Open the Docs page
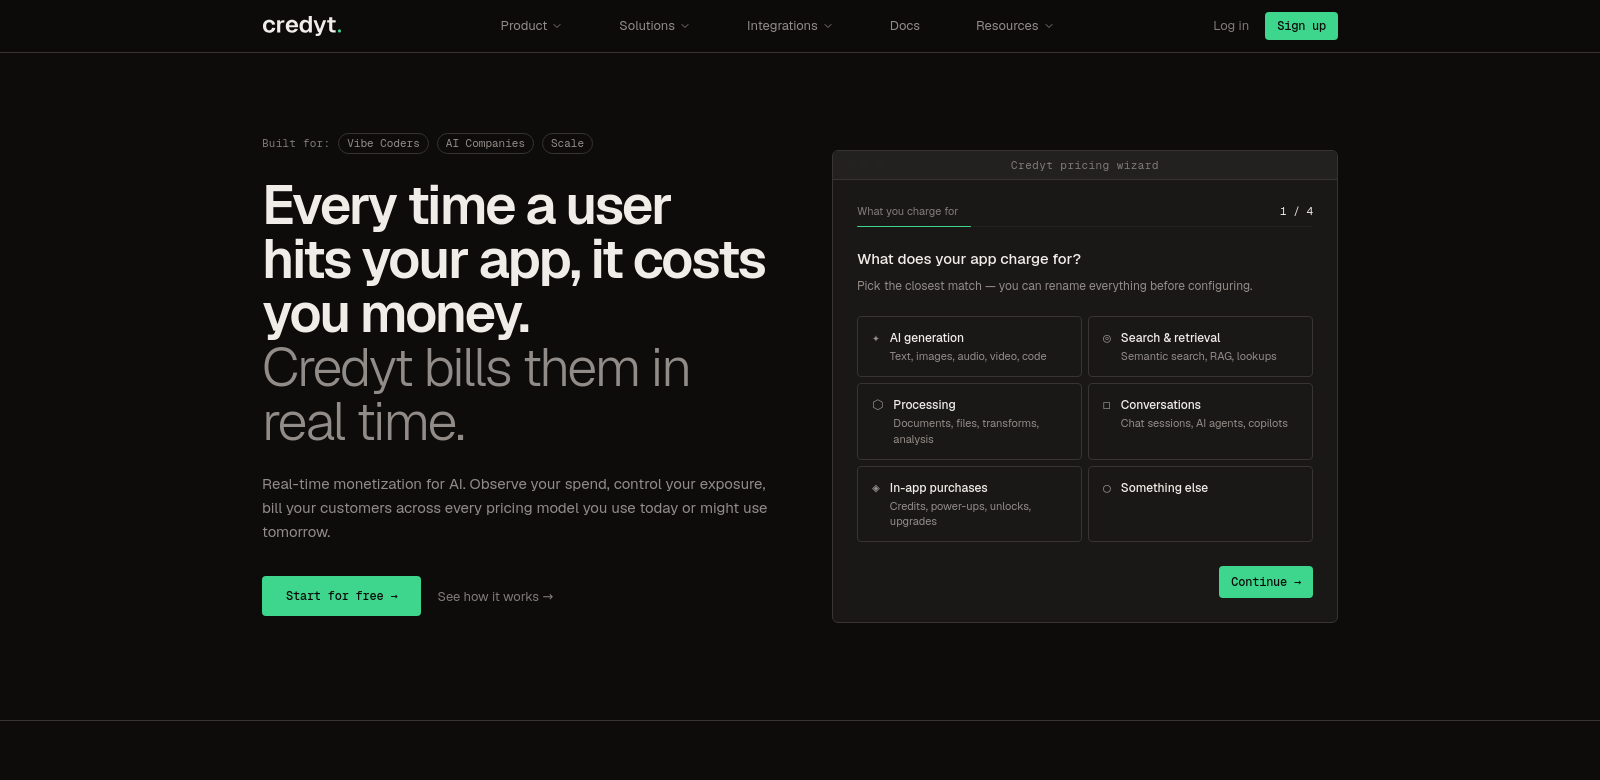The image size is (1600, 780). tap(905, 26)
